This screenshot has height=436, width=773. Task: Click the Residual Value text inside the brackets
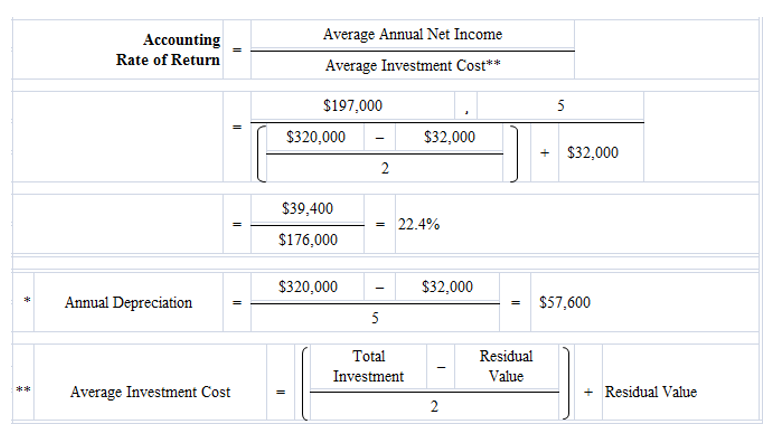click(506, 366)
